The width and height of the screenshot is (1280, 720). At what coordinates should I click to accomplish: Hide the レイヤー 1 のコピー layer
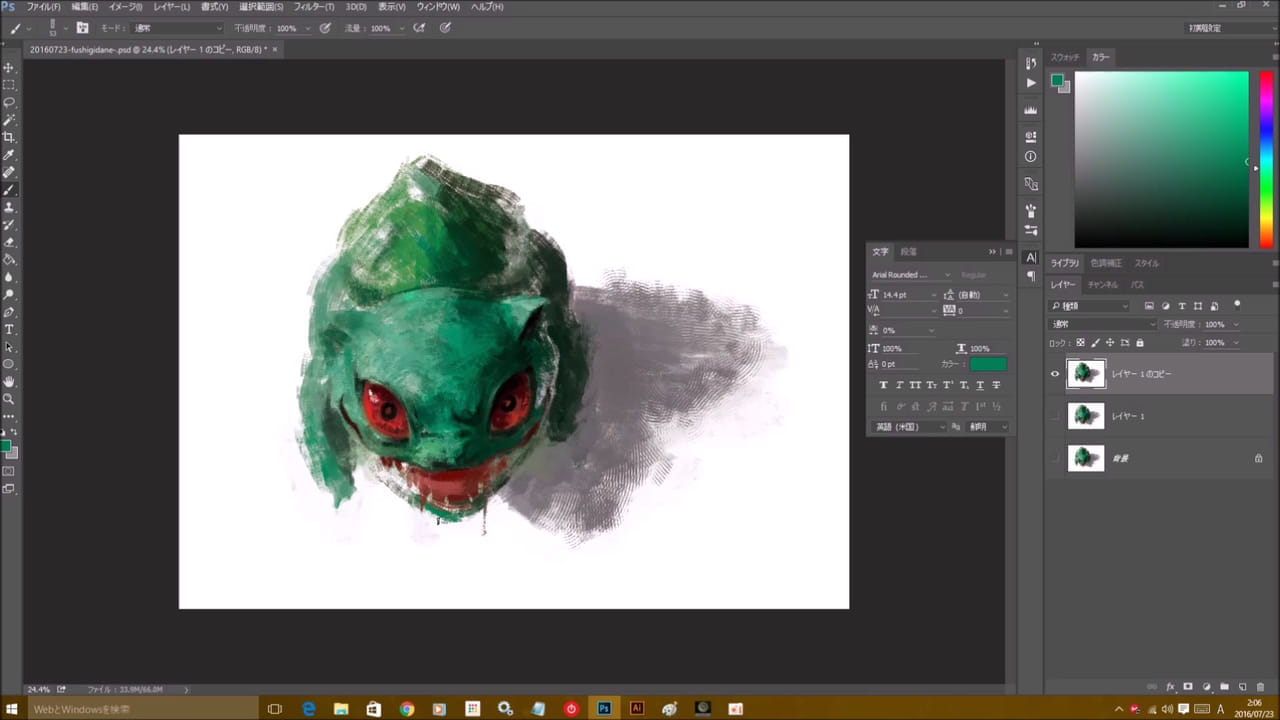[1055, 374]
